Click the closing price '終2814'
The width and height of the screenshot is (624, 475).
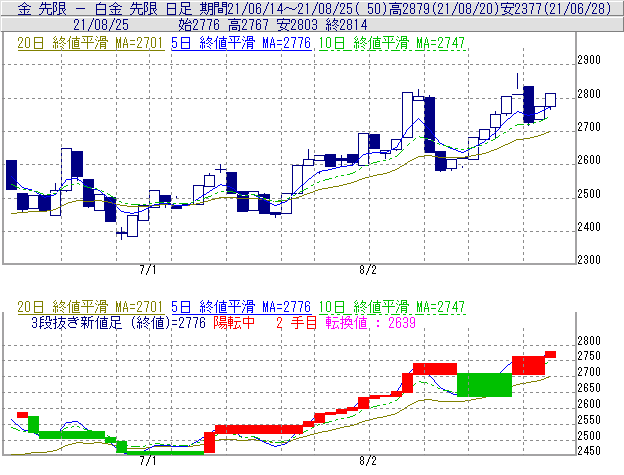(x=346, y=25)
